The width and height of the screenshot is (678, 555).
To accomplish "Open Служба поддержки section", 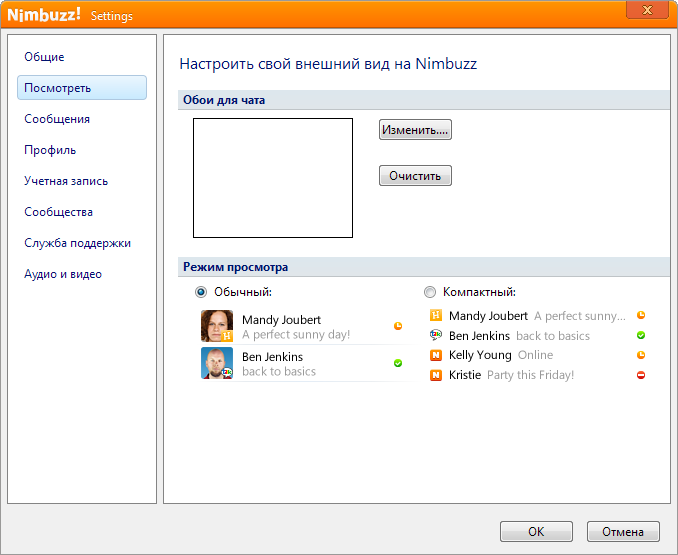I will tap(77, 243).
